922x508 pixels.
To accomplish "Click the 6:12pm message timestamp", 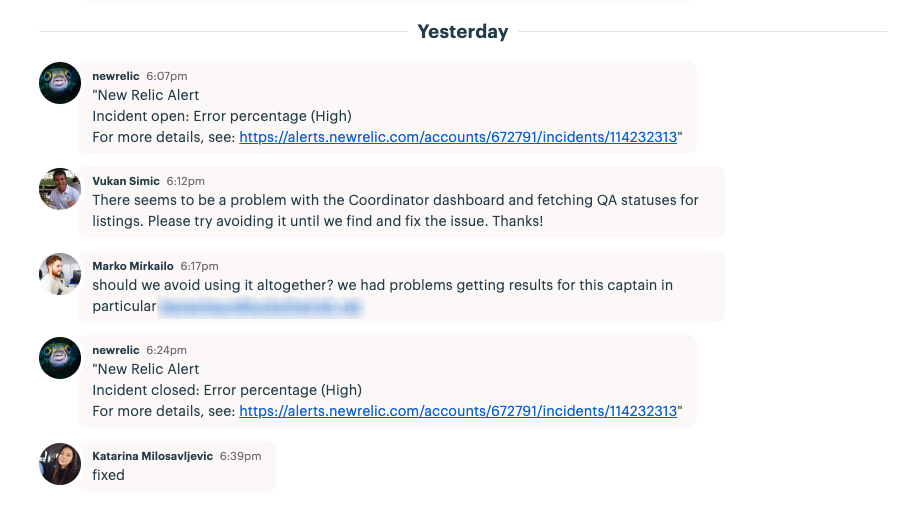I will pos(186,182).
